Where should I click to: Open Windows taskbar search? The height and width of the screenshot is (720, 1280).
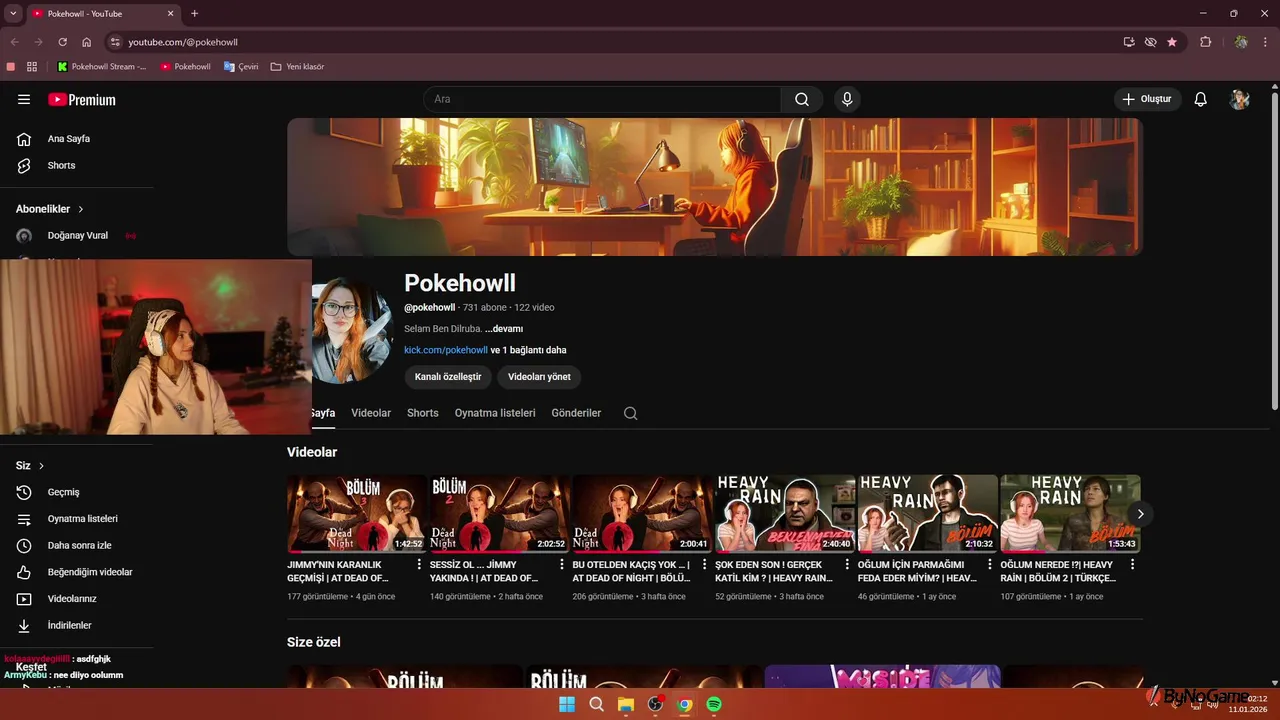coord(596,704)
